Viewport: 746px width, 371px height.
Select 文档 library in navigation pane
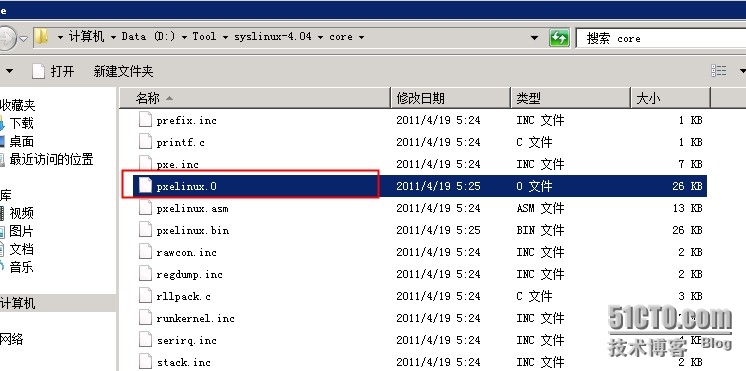tap(21, 249)
